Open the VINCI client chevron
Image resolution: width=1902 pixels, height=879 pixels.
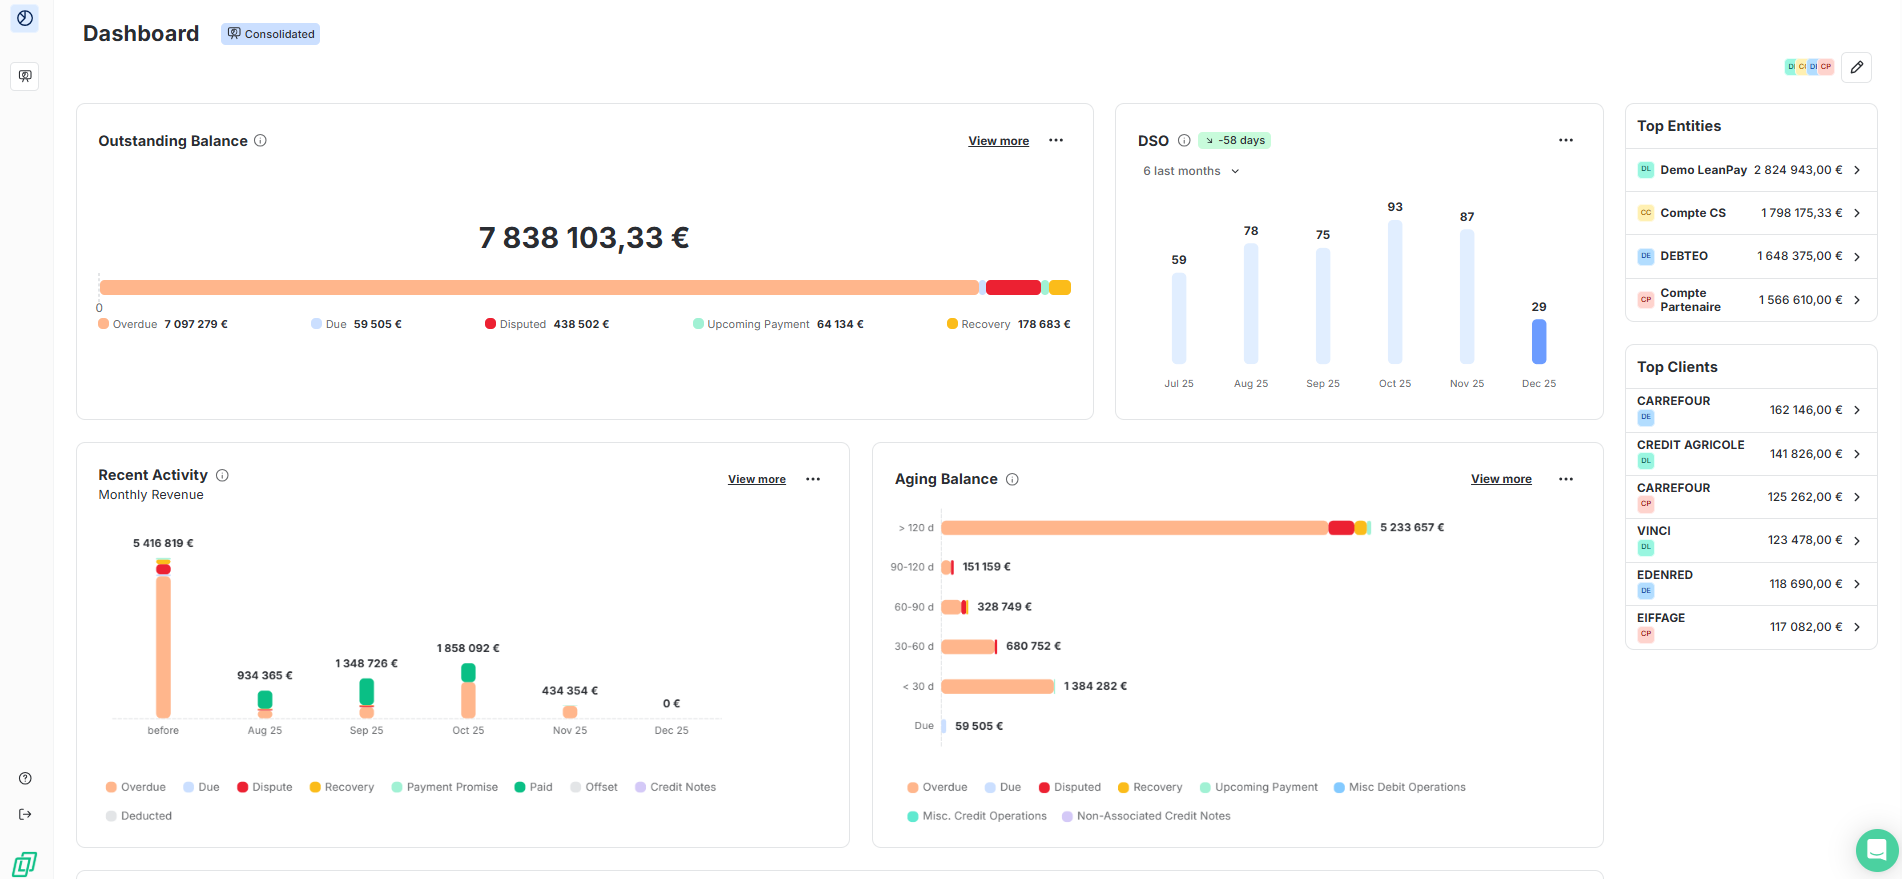point(1857,540)
